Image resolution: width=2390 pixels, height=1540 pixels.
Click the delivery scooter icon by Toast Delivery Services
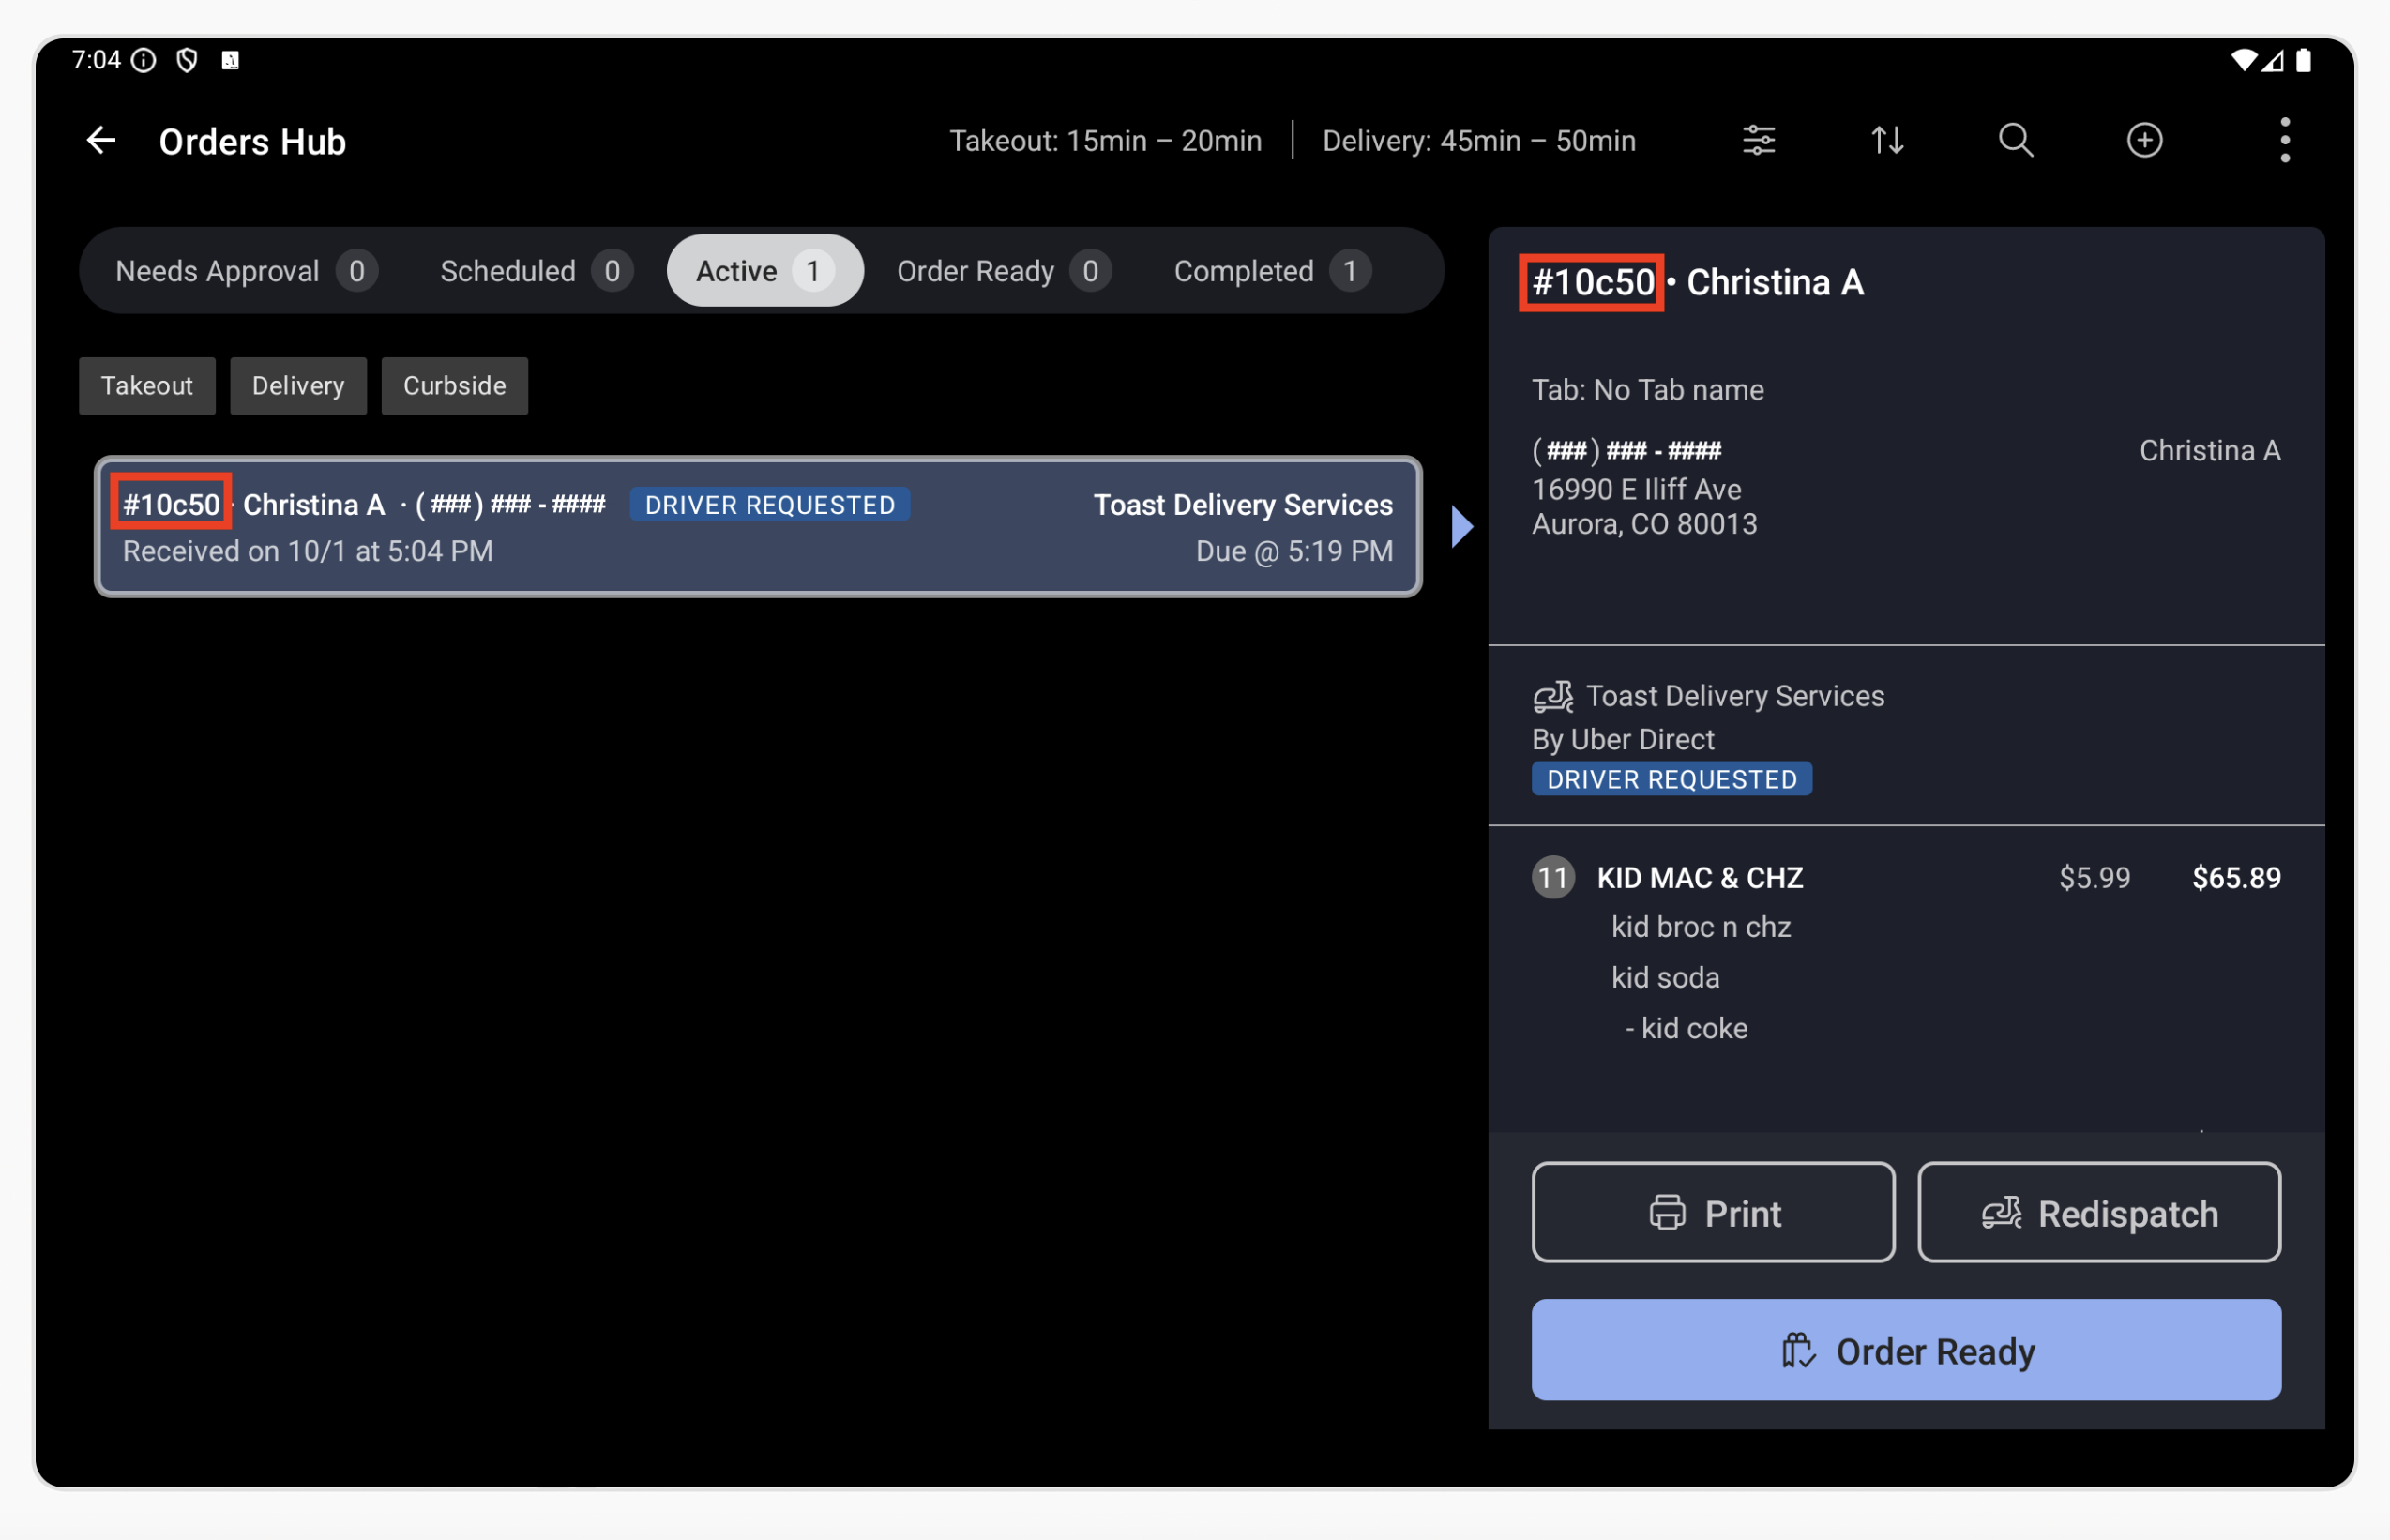point(1552,696)
